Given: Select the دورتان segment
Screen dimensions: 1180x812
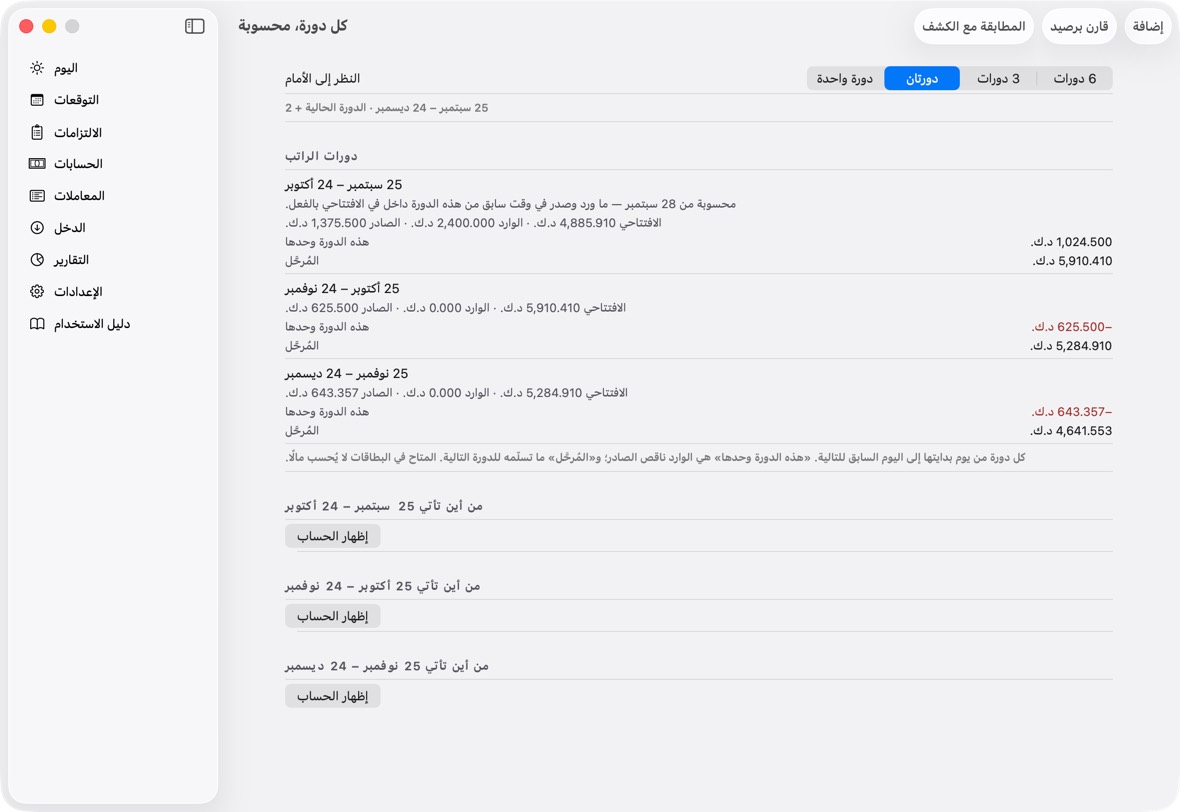Looking at the screenshot, I should (x=922, y=78).
